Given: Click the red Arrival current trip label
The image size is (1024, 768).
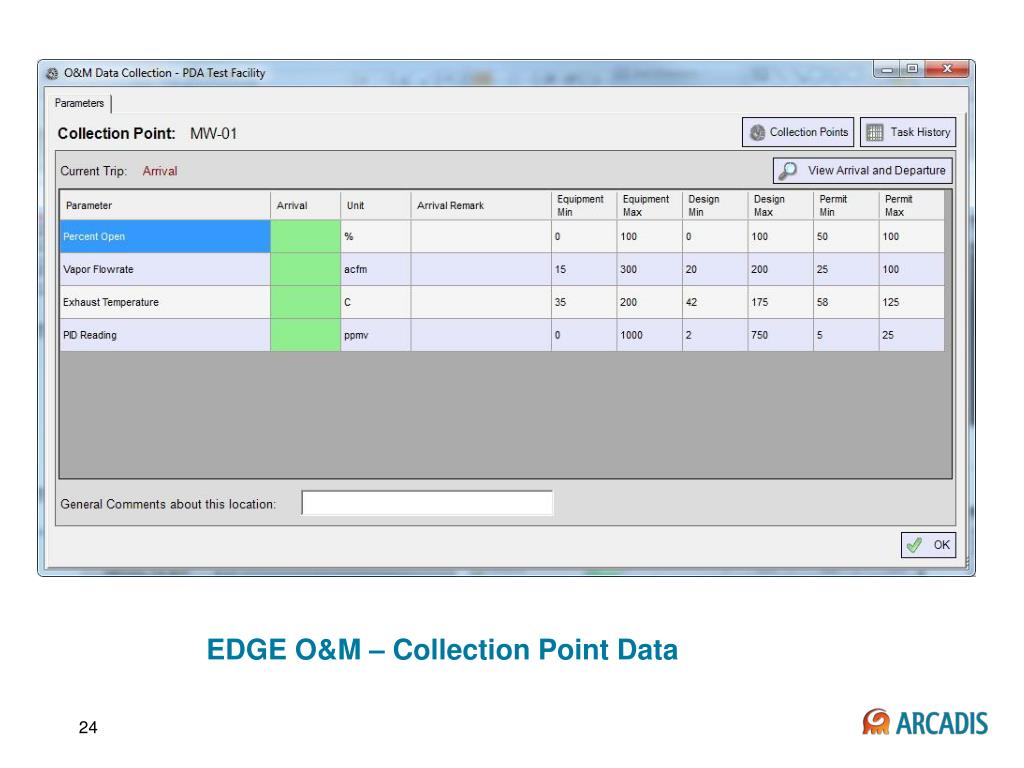Looking at the screenshot, I should pyautogui.click(x=160, y=171).
